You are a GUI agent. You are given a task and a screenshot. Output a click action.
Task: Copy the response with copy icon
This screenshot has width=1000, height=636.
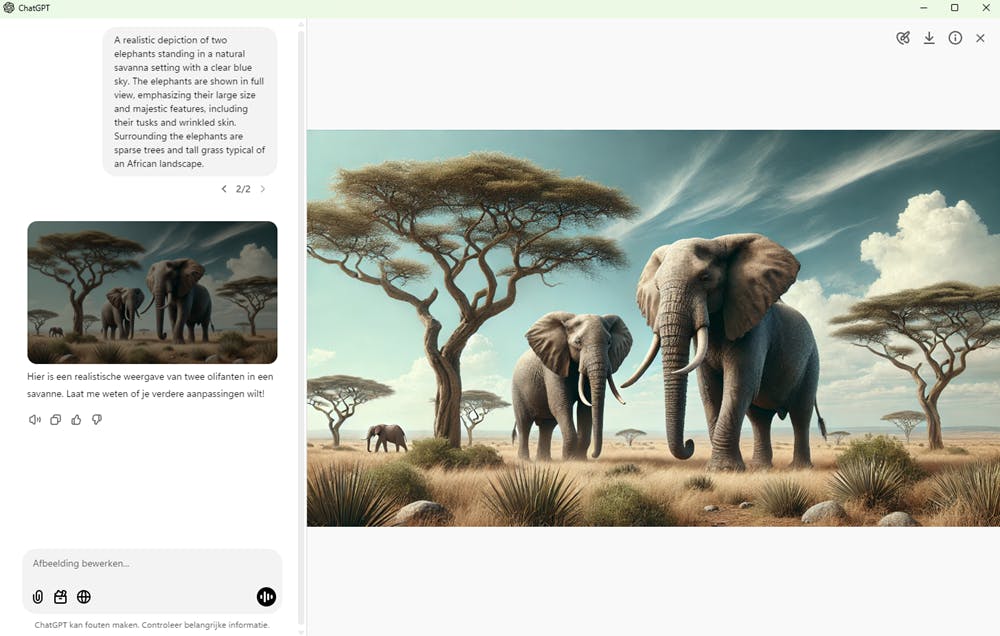[55, 420]
